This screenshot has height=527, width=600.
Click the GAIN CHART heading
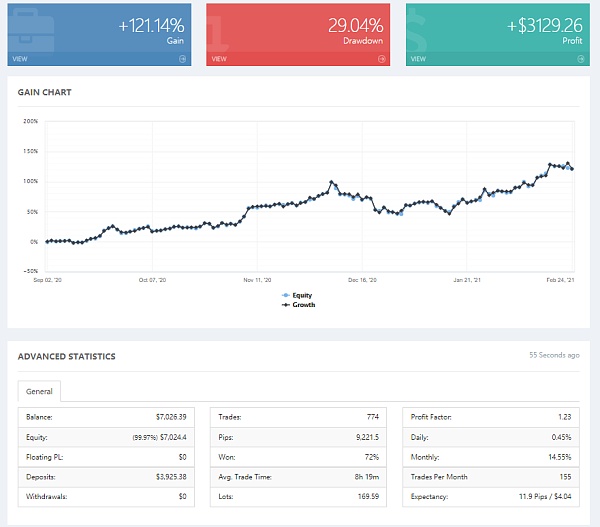[44, 92]
